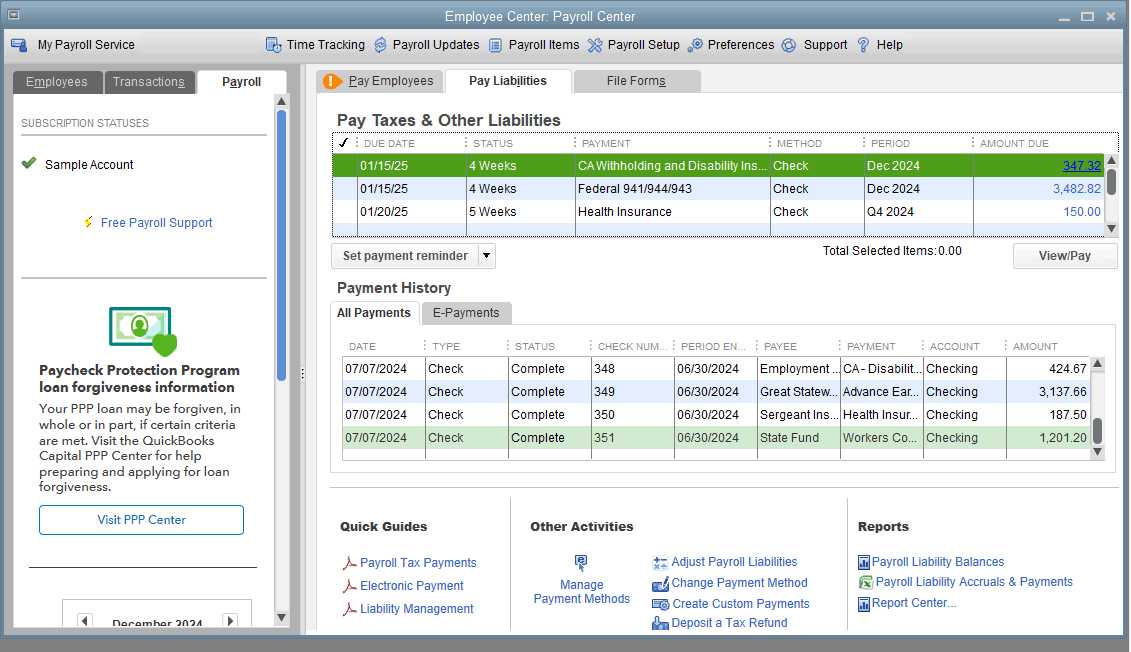Click Payment History scroll up arrow
The image size is (1131, 652).
[1098, 364]
